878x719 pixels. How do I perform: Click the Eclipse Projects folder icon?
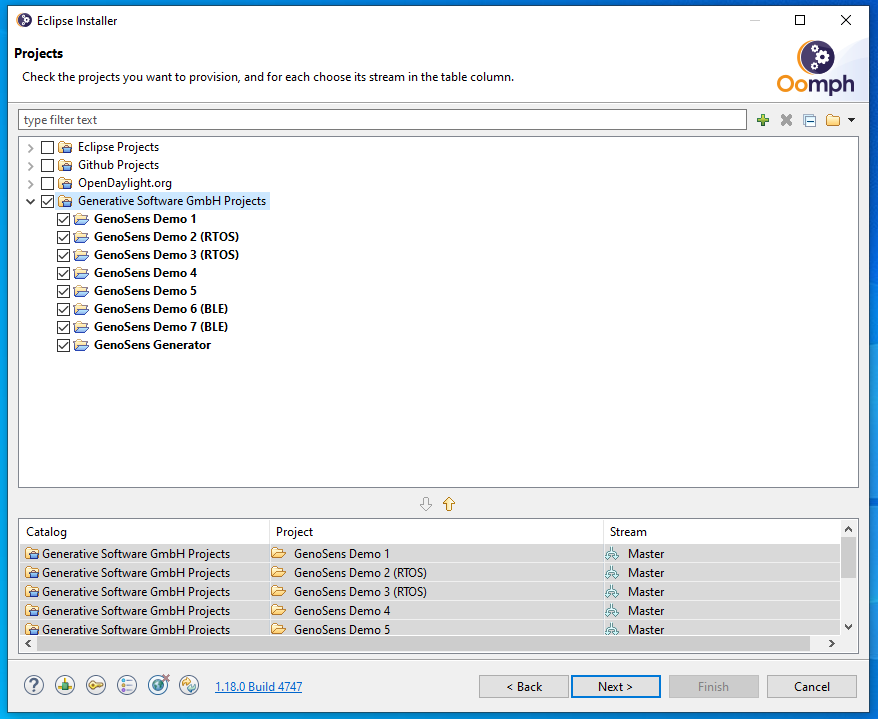pyautogui.click(x=66, y=147)
